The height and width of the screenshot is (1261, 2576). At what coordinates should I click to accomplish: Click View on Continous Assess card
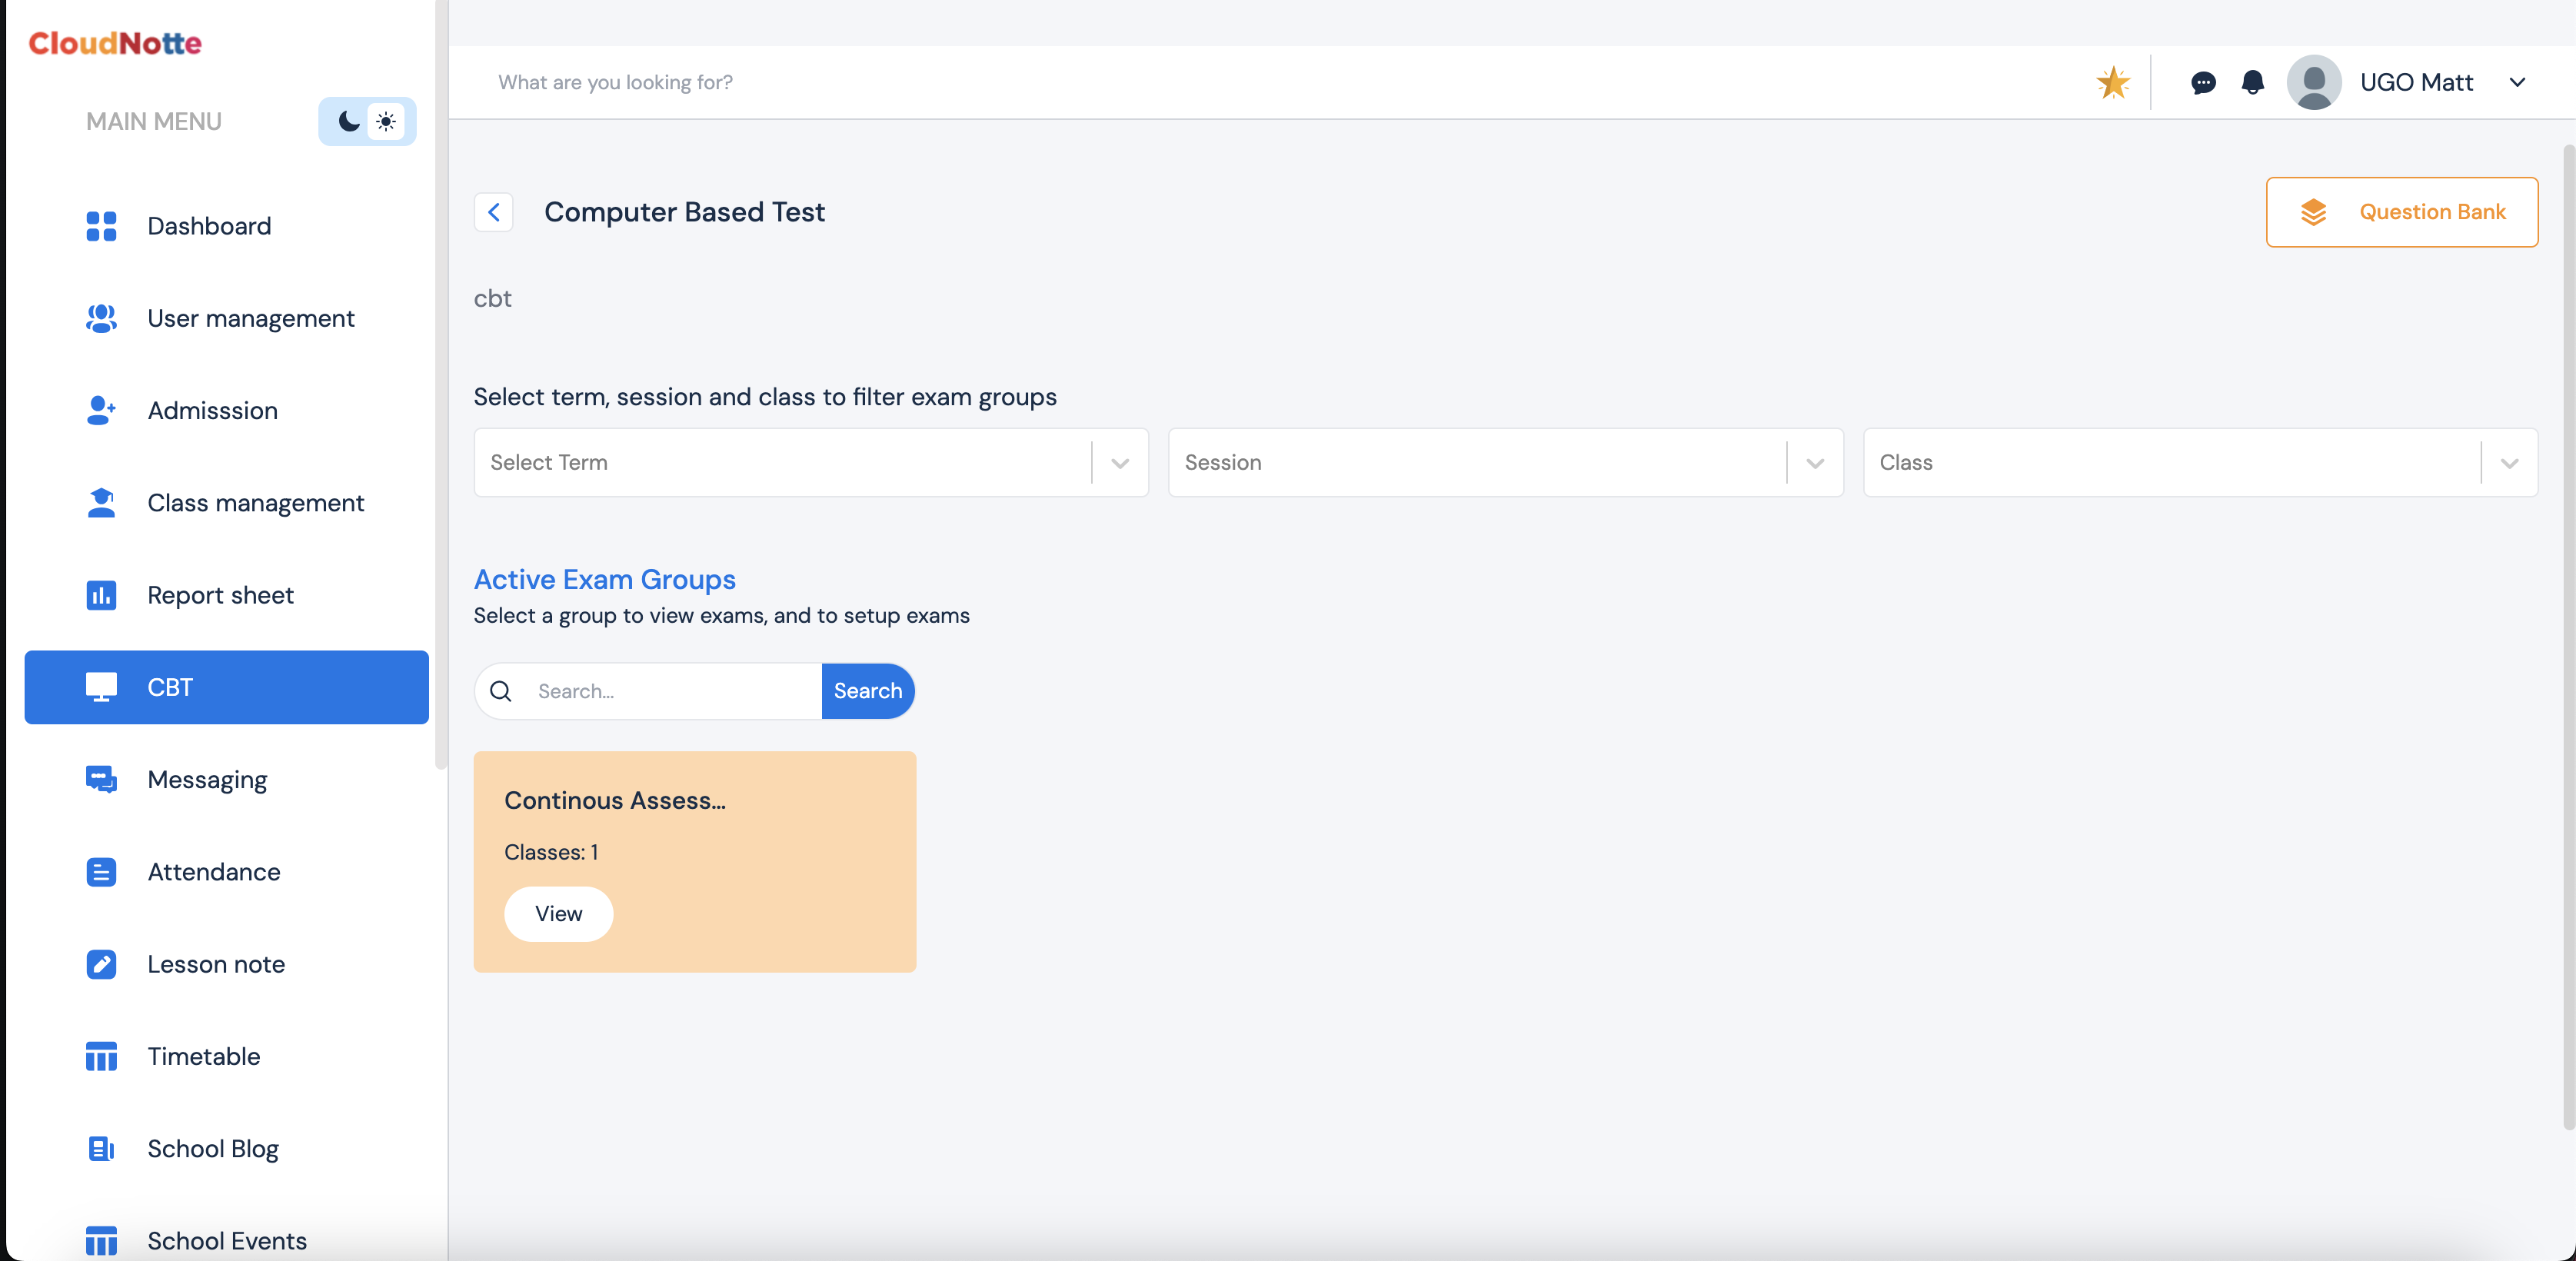pyautogui.click(x=558, y=913)
